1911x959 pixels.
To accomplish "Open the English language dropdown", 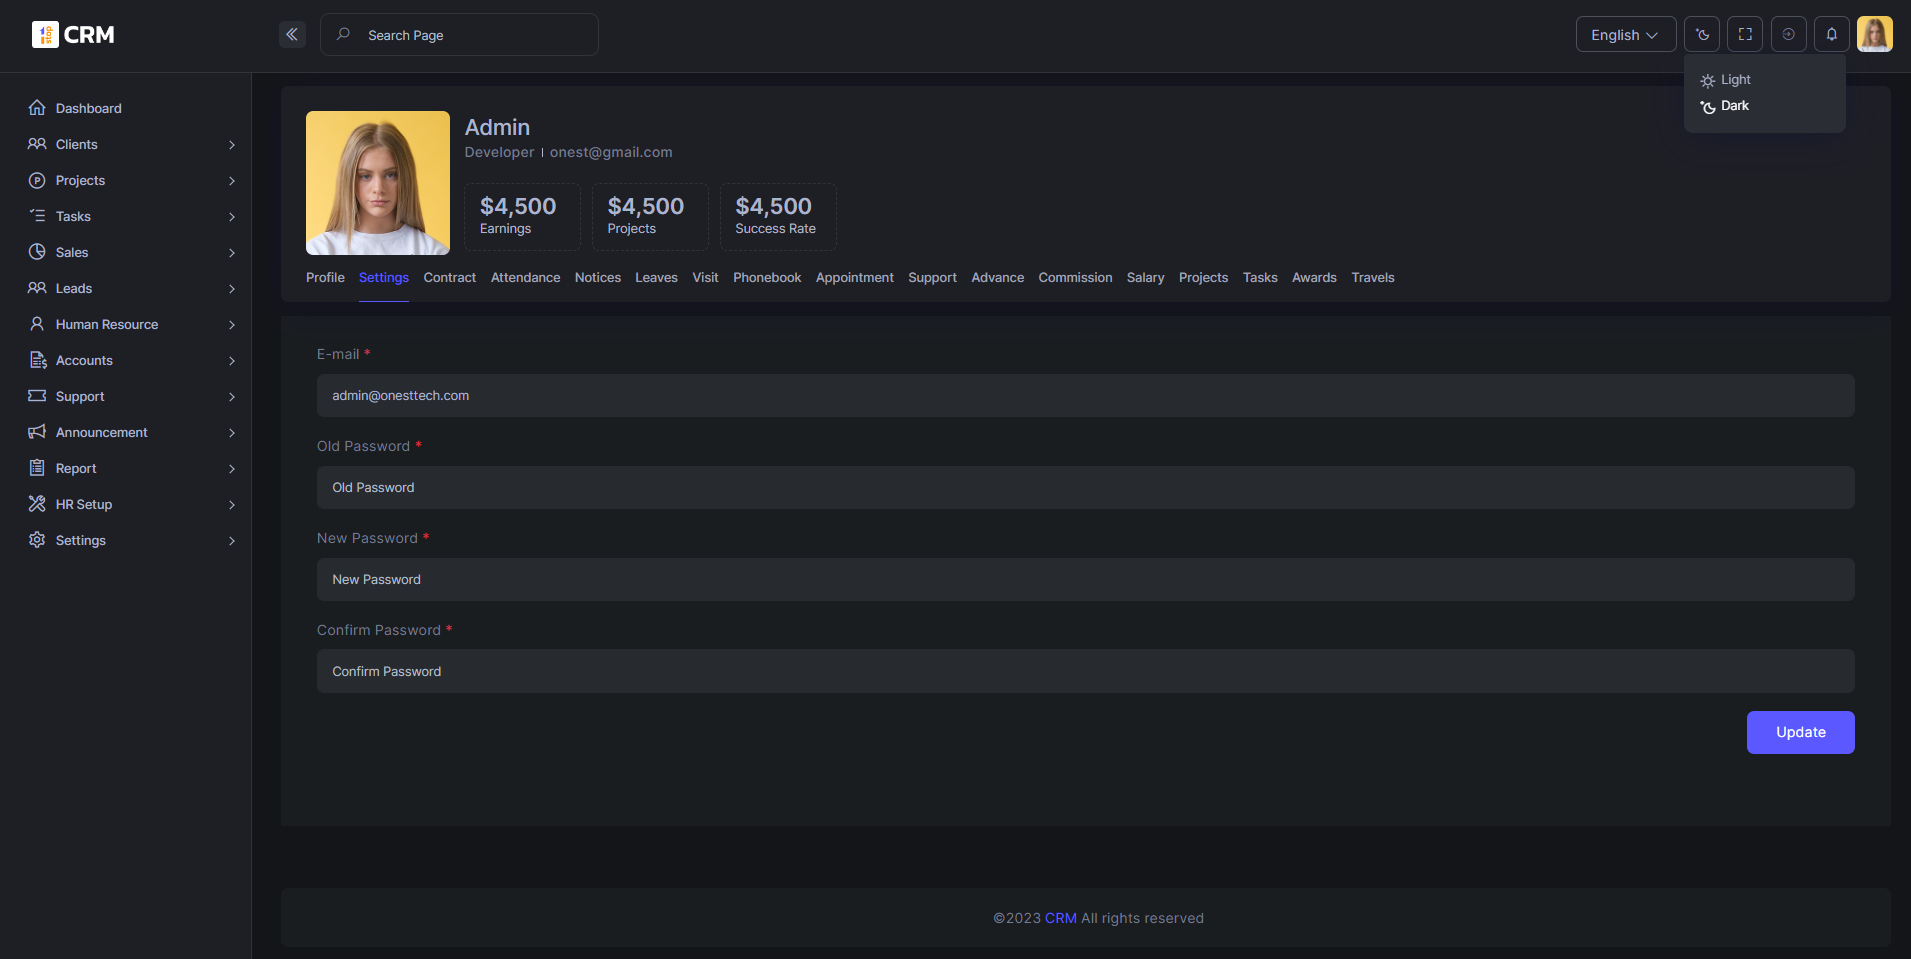I will pos(1624,35).
